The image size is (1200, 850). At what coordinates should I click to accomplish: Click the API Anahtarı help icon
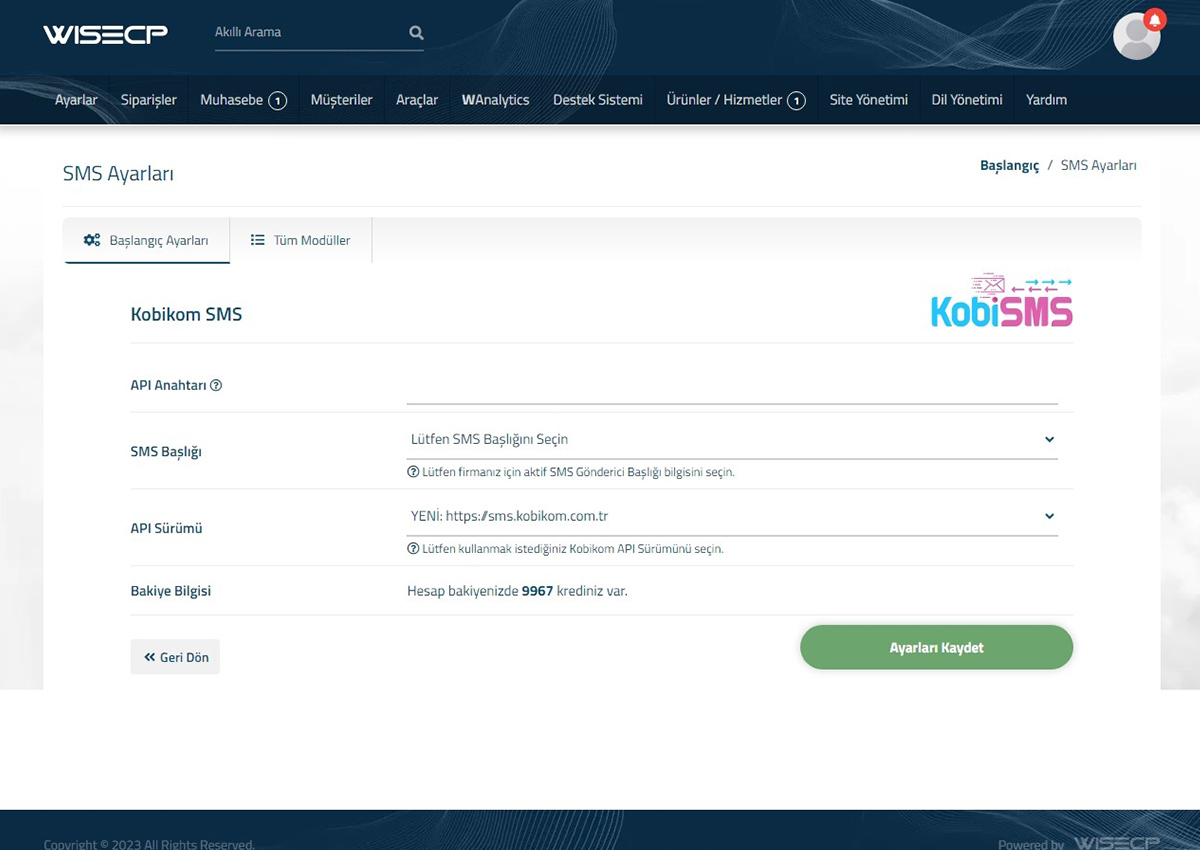coord(216,386)
